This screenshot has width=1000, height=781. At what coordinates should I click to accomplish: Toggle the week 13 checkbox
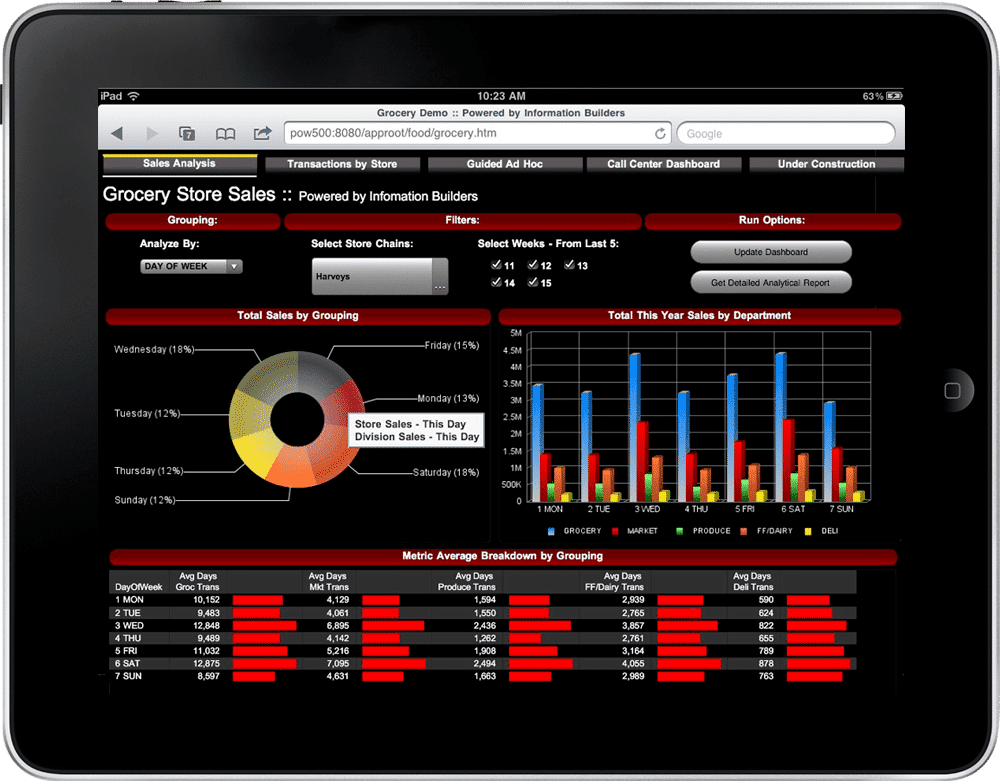[569, 266]
